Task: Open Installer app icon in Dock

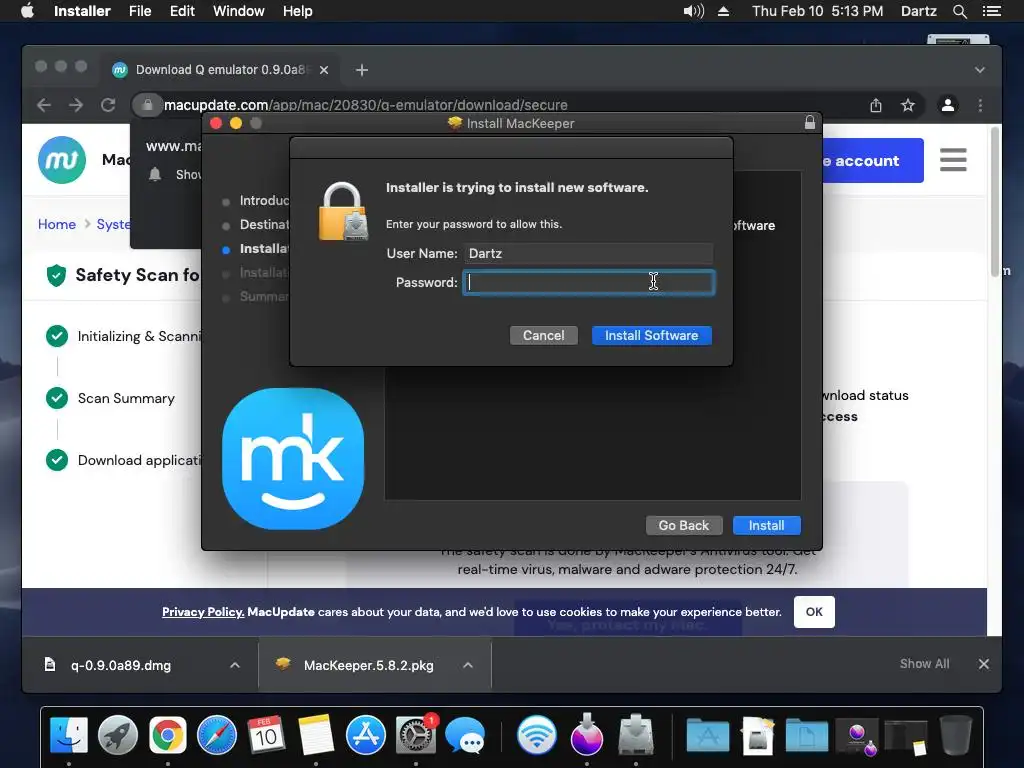Action: (636, 735)
